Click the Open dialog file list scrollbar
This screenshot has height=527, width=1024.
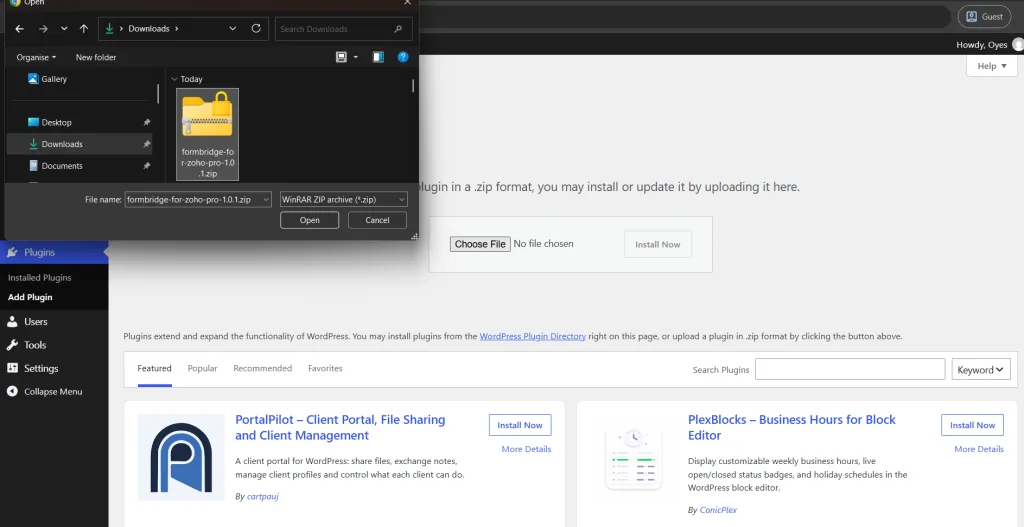pyautogui.click(x=413, y=87)
